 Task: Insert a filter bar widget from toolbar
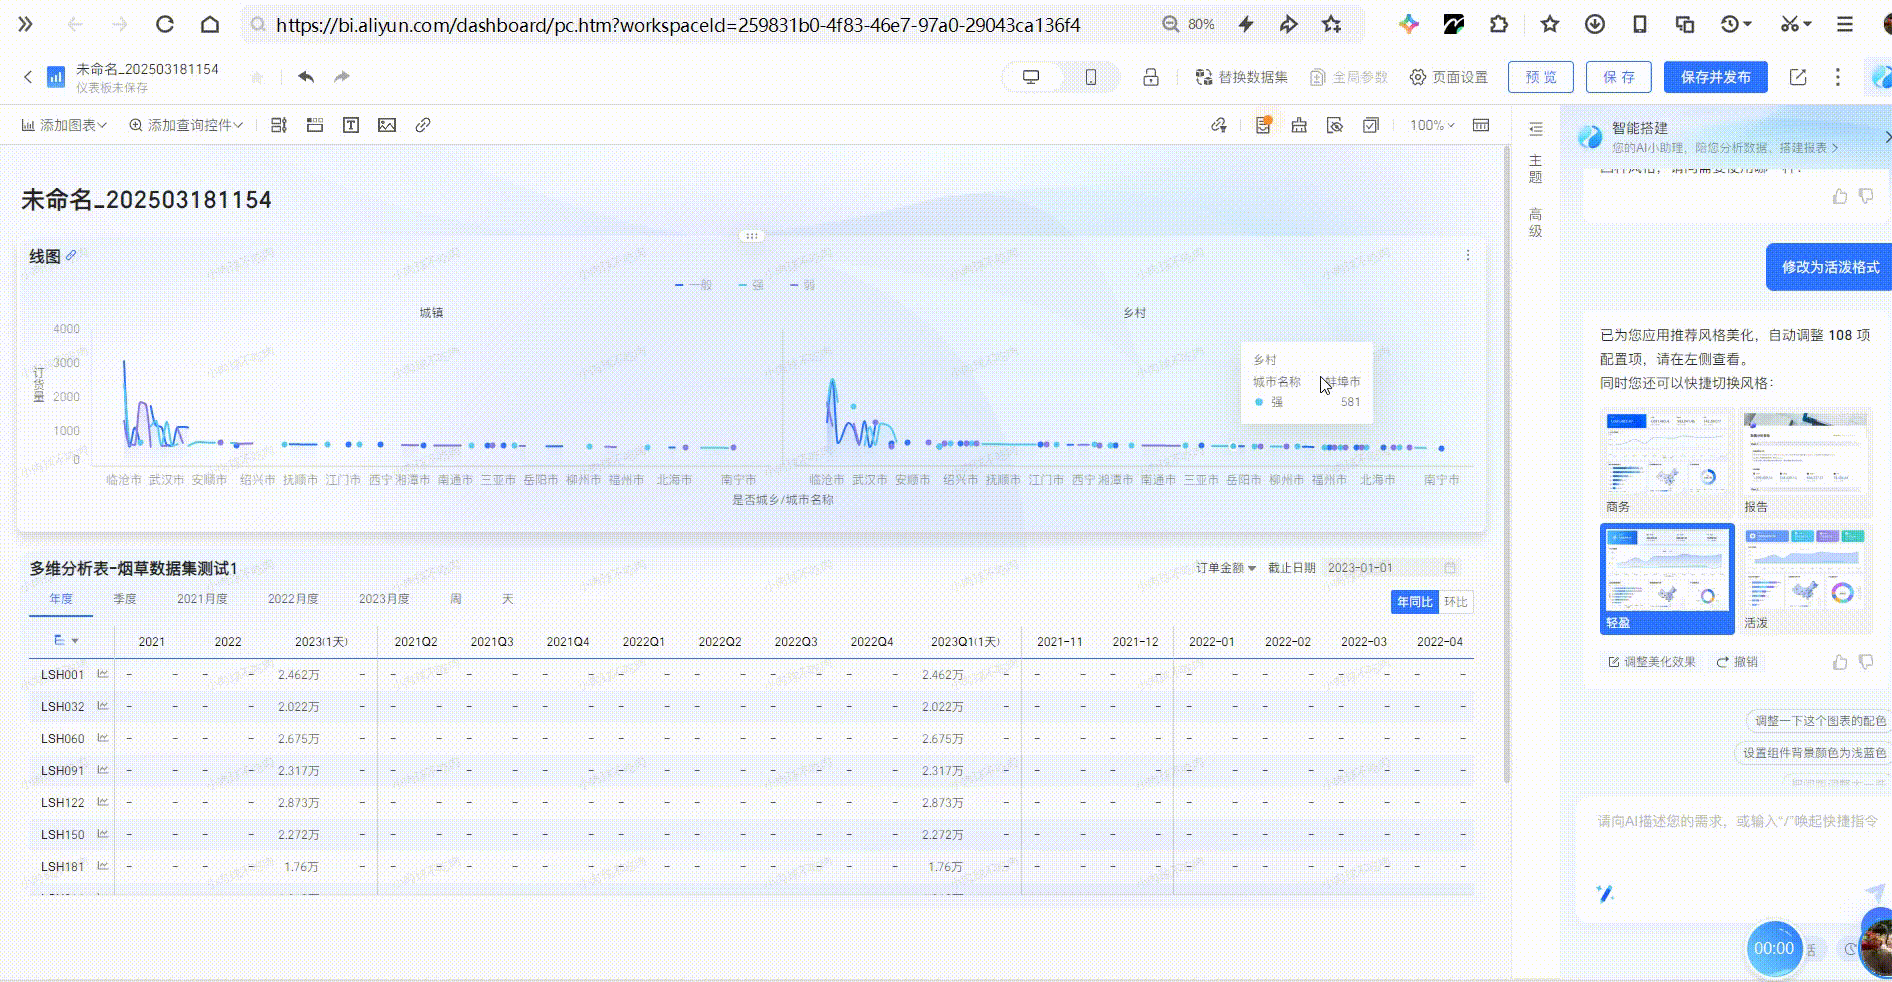pyautogui.click(x=279, y=125)
